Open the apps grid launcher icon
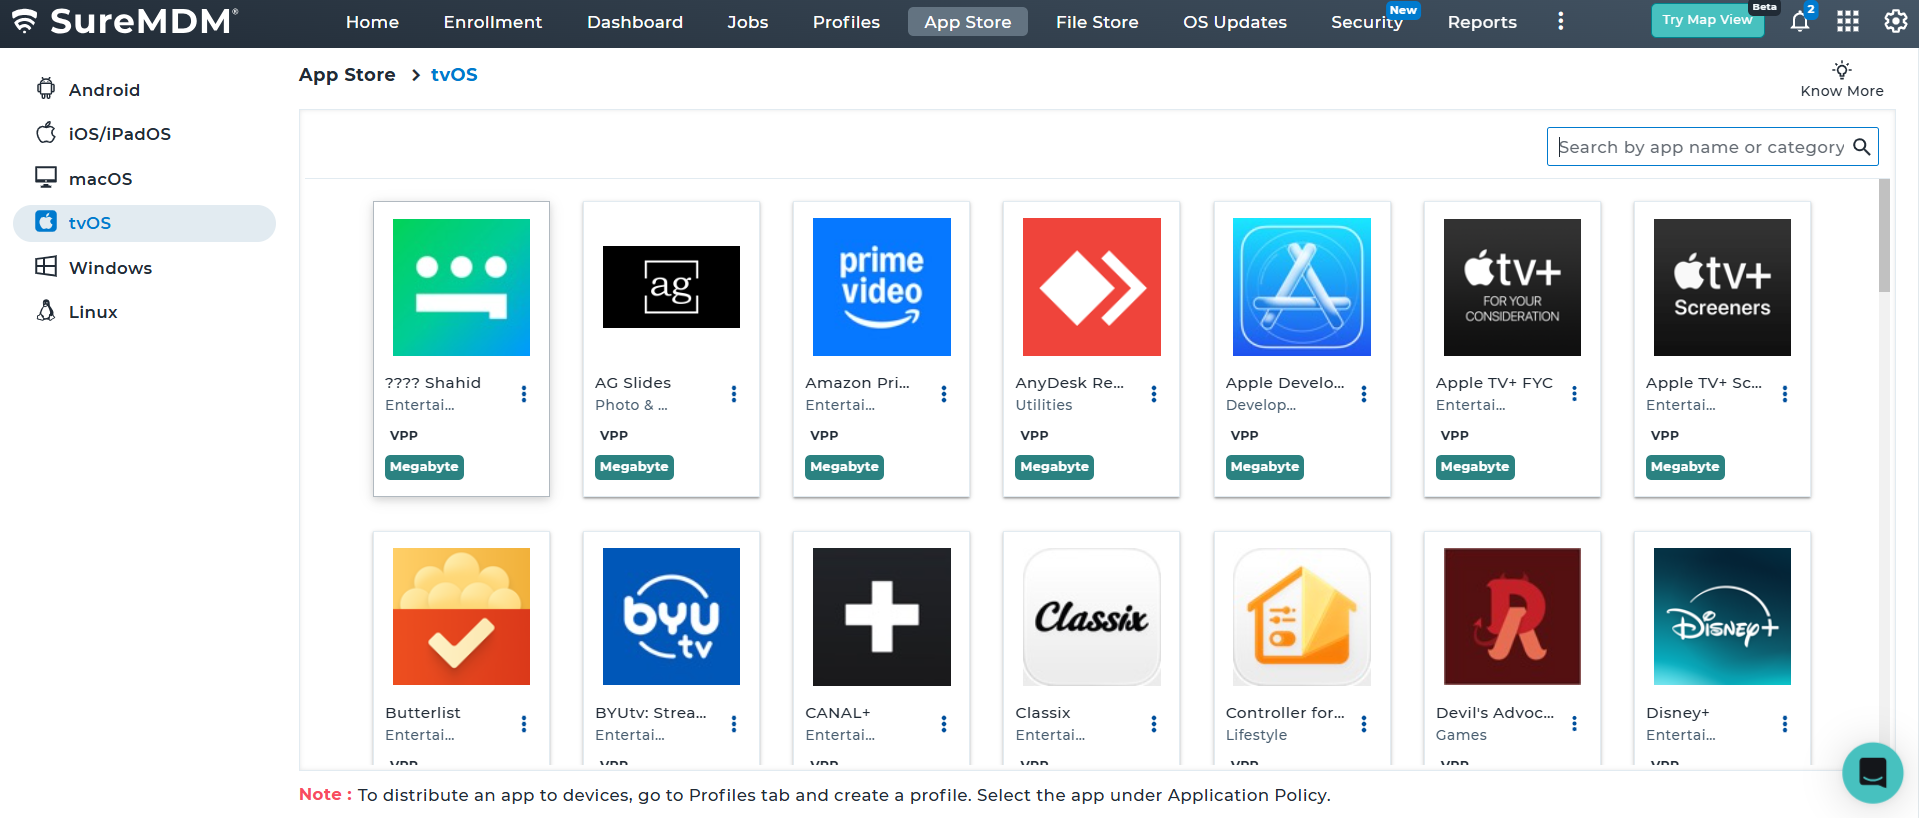This screenshot has width=1919, height=818. point(1847,22)
